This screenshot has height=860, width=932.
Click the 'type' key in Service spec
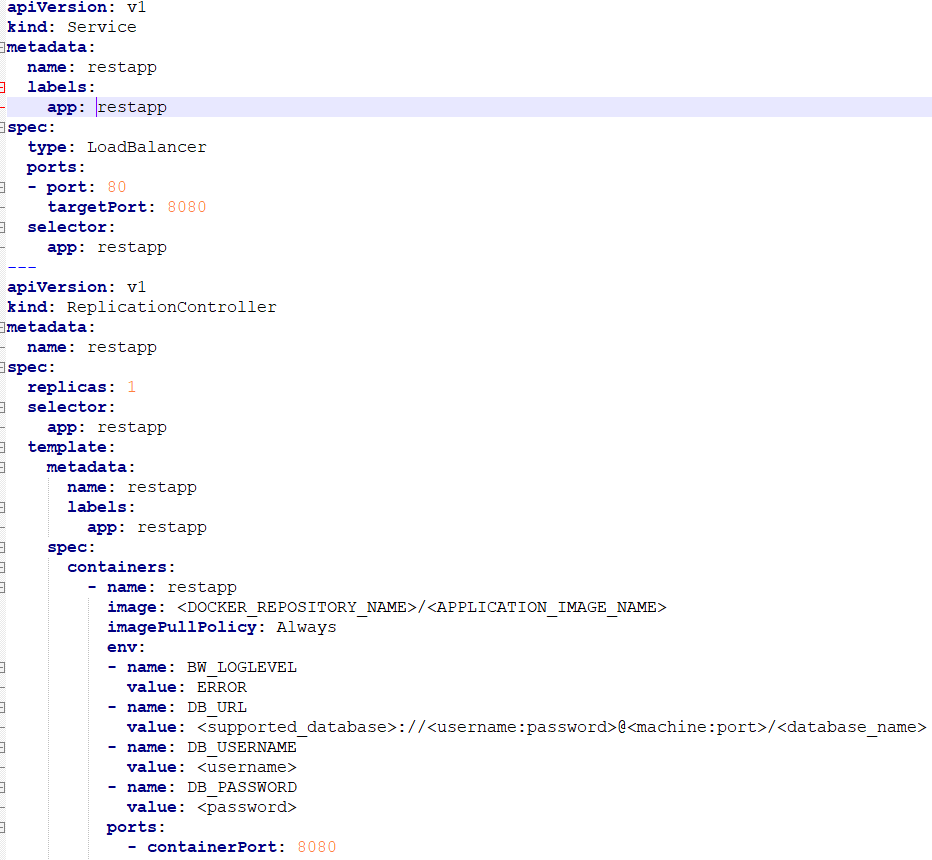[47, 147]
